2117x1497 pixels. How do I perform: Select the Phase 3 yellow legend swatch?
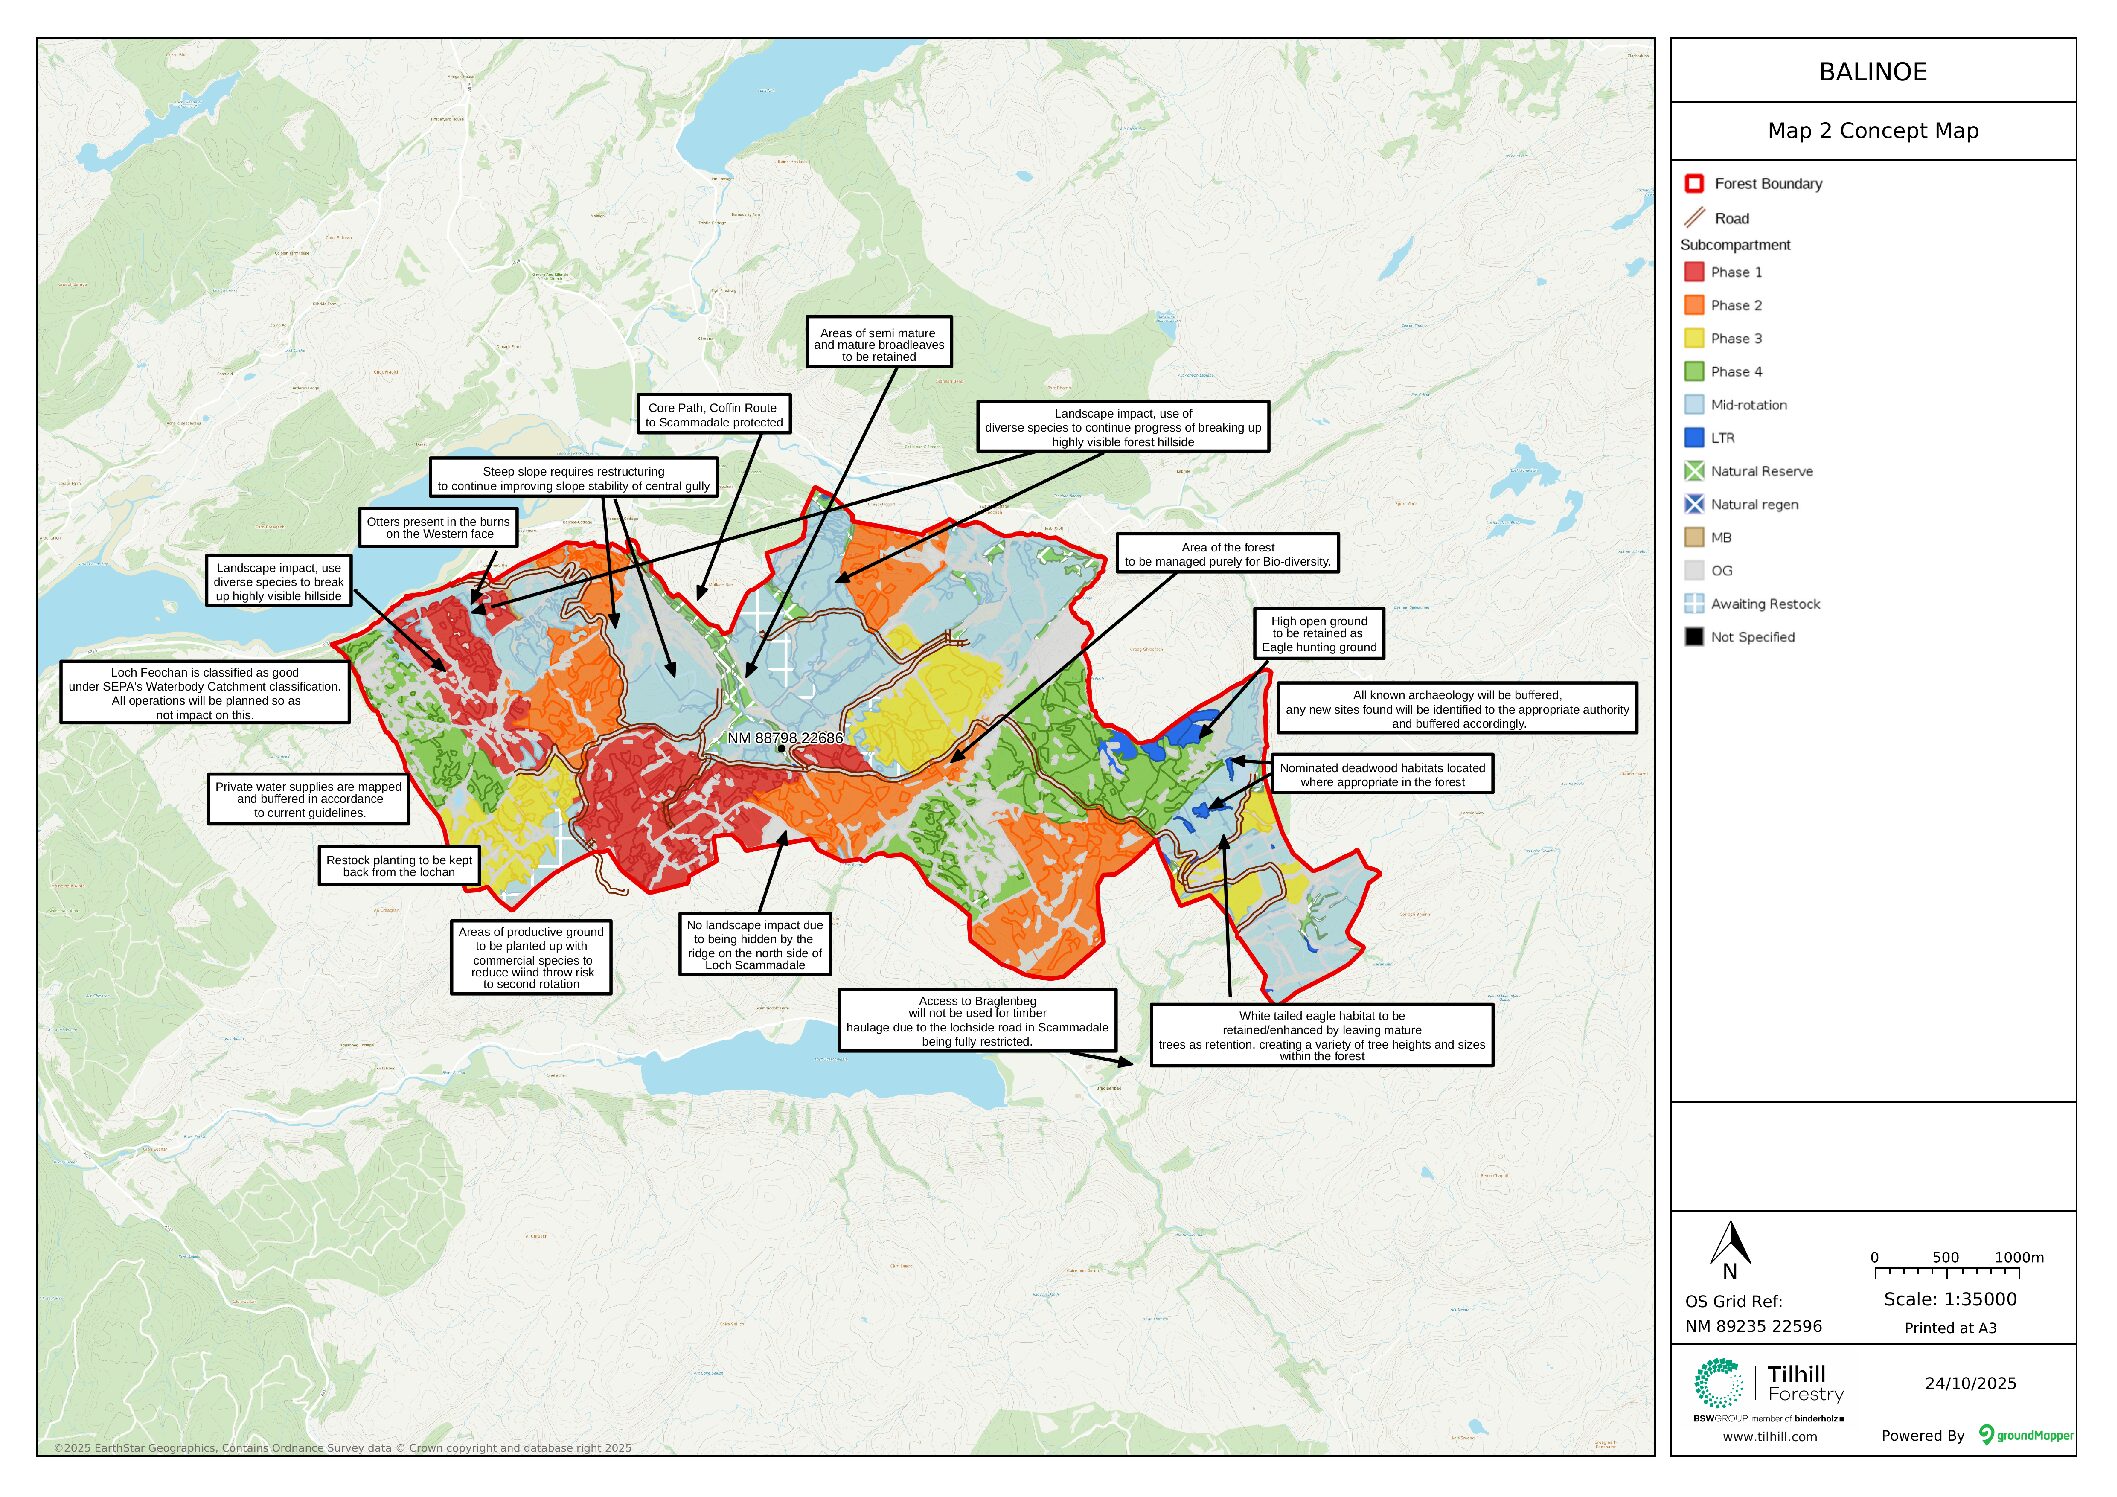pos(1693,338)
